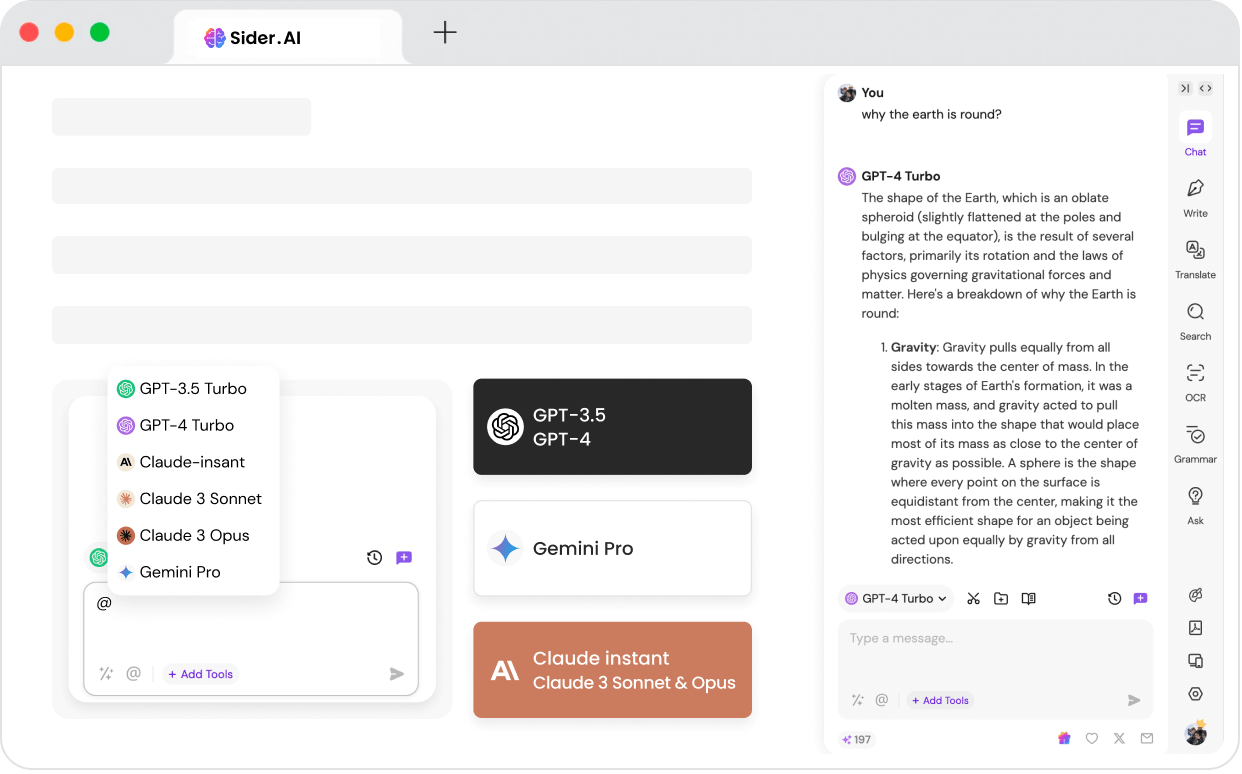This screenshot has width=1242, height=774.
Task: Open the Write tool in sidebar
Action: [1195, 197]
